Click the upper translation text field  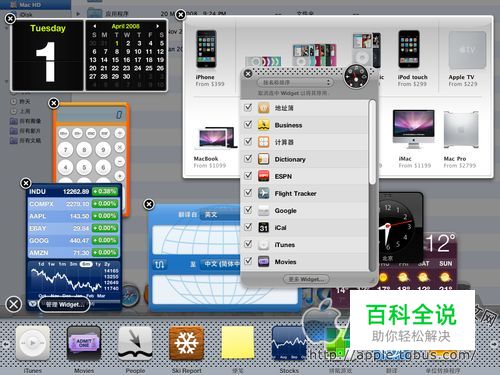(196, 240)
